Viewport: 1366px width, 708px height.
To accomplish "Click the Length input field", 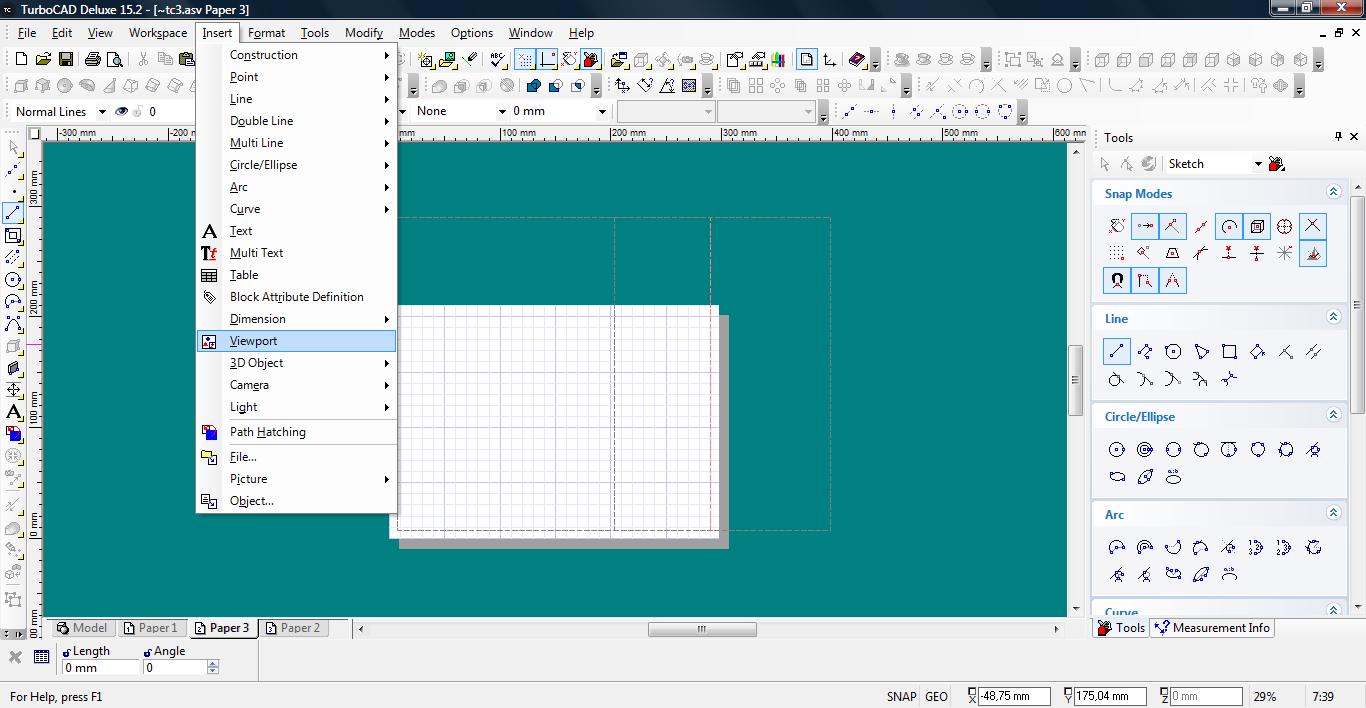I will pos(101,667).
